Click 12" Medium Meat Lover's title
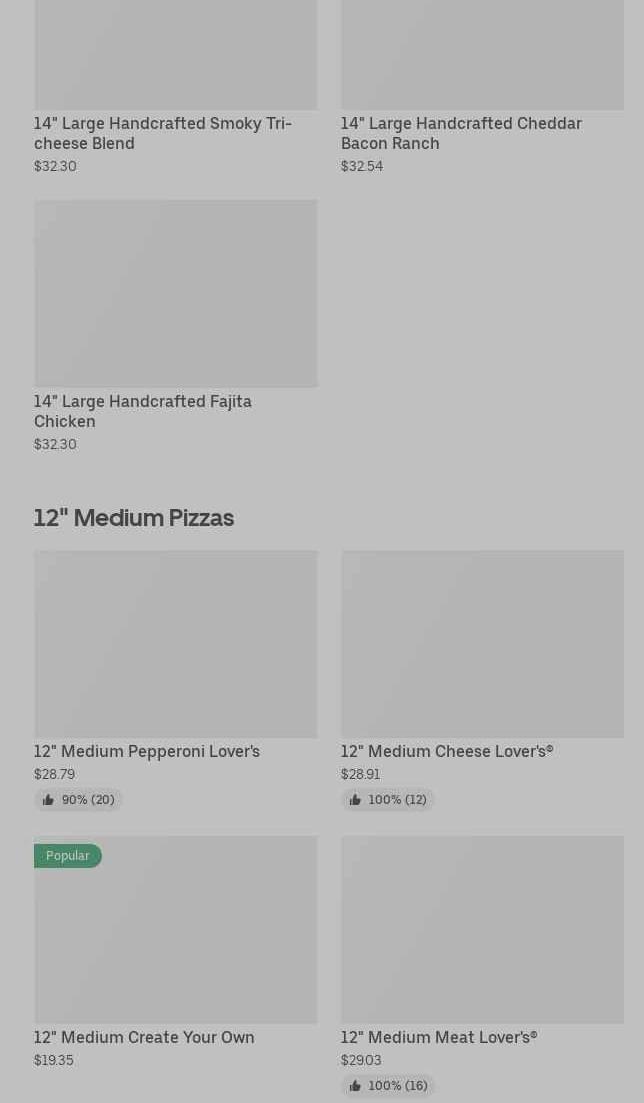This screenshot has height=1103, width=644. pyautogui.click(x=438, y=1037)
